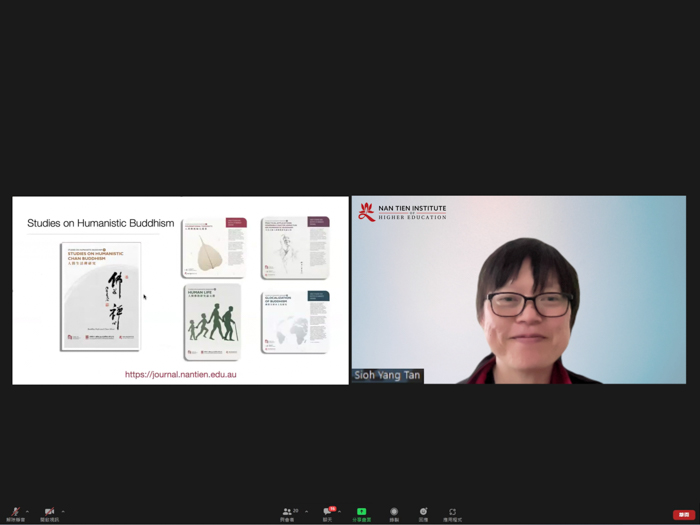Unmute the microphone in the Zoom toolbar
Screen dimensions: 700x525
tap(15, 512)
